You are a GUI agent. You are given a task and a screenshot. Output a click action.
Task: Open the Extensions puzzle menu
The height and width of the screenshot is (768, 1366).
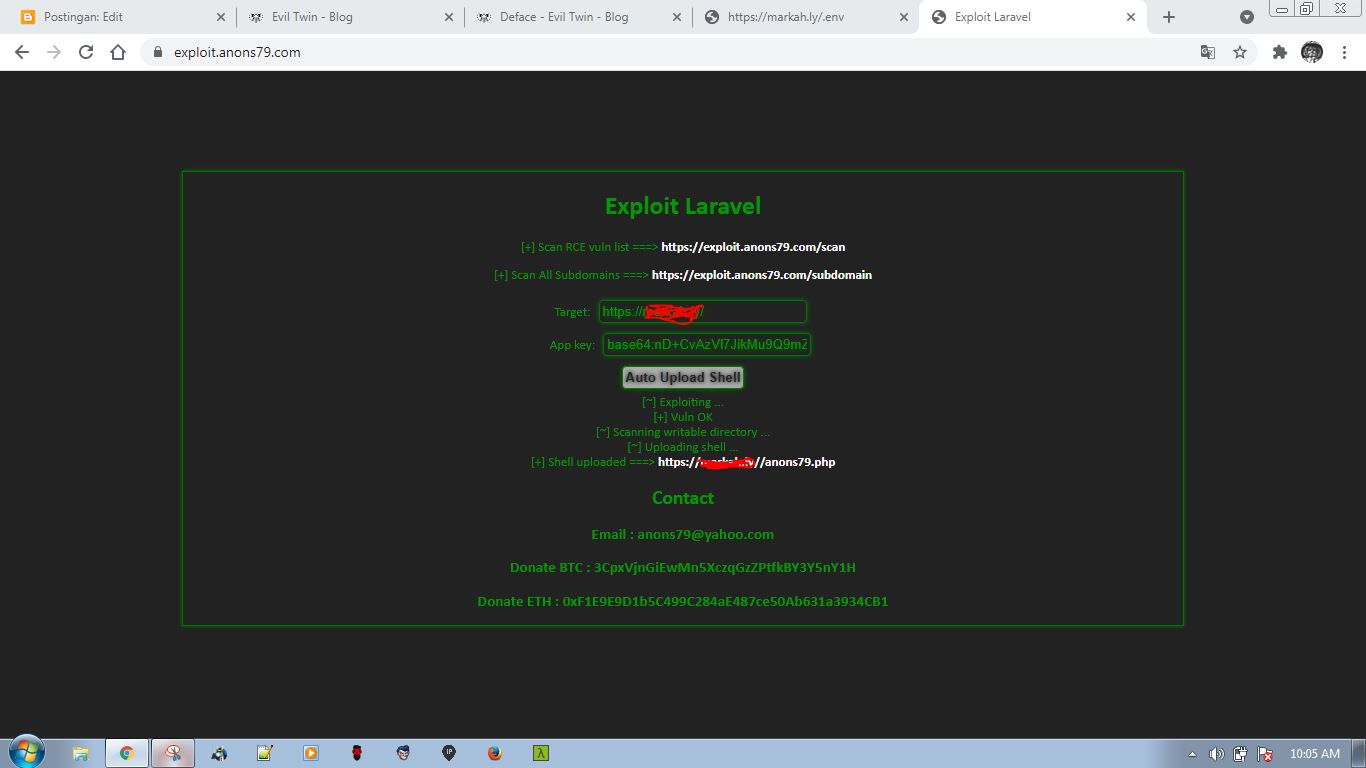(1279, 52)
